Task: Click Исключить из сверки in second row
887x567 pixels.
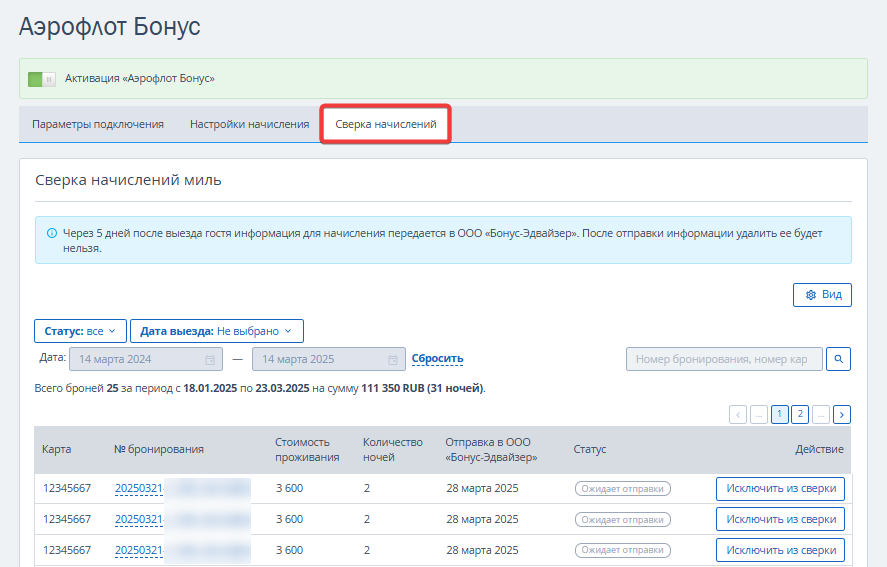Action: click(x=781, y=519)
